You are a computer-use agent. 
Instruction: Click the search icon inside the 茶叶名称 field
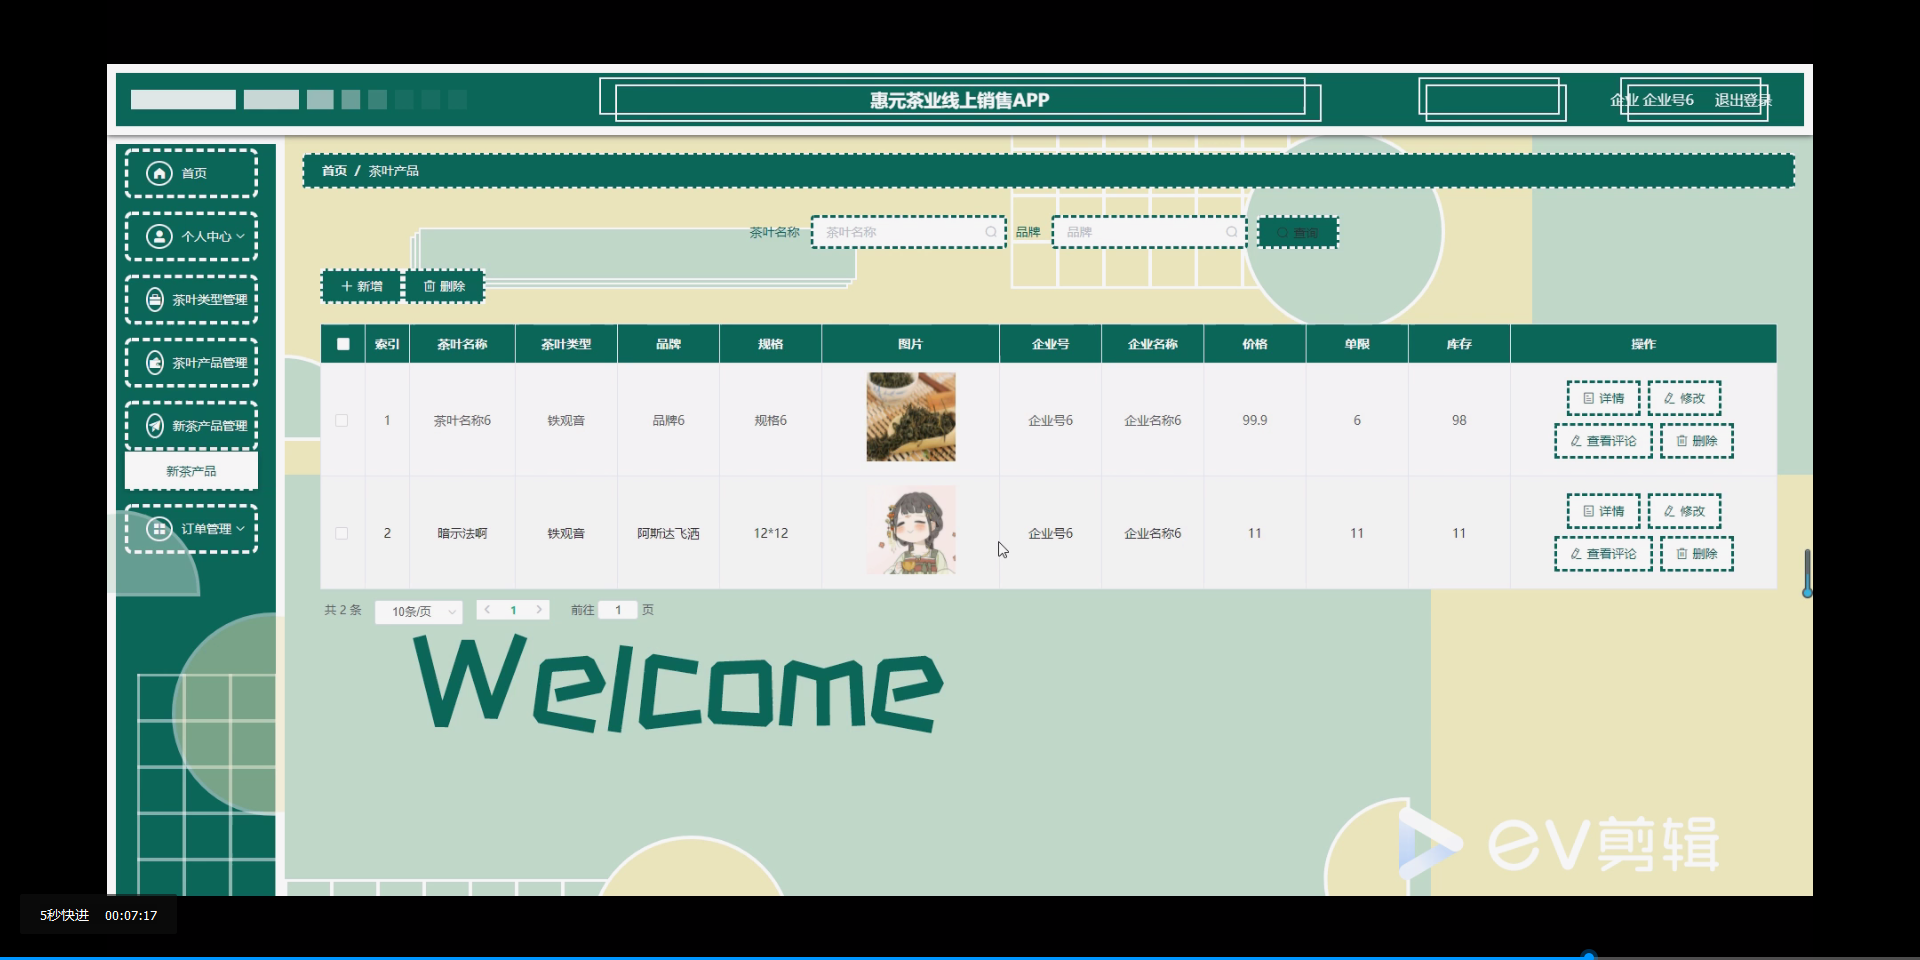point(991,232)
